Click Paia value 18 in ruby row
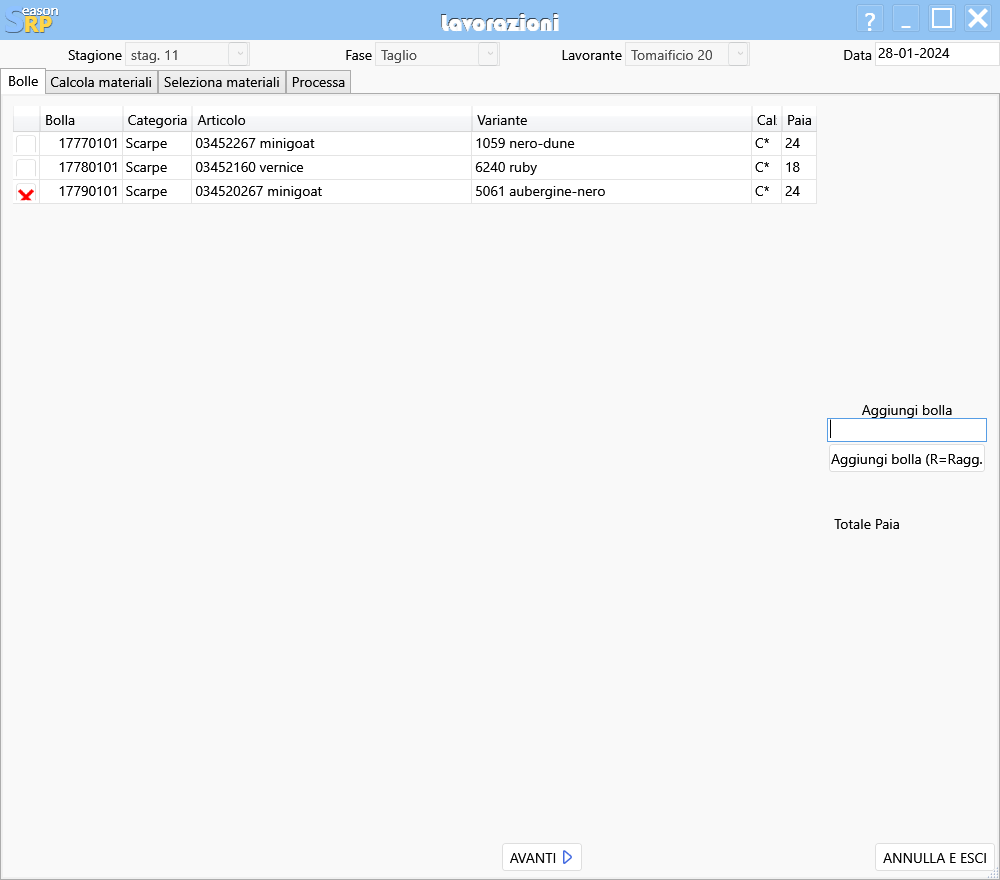 pos(793,168)
